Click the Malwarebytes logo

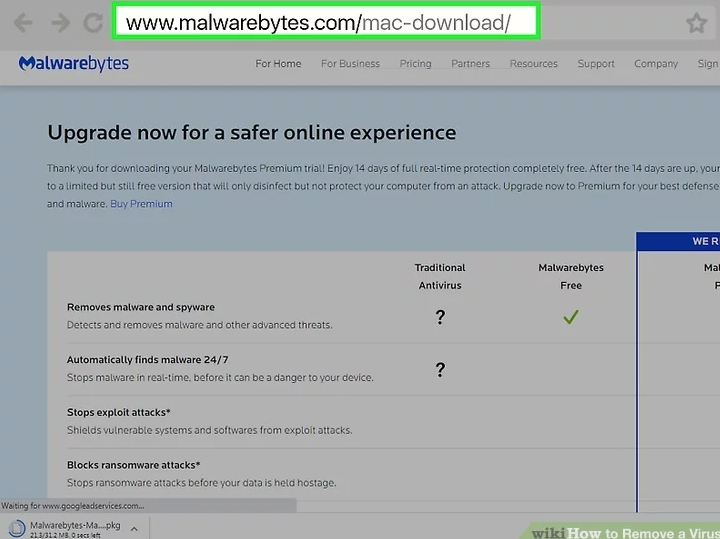[x=74, y=64]
